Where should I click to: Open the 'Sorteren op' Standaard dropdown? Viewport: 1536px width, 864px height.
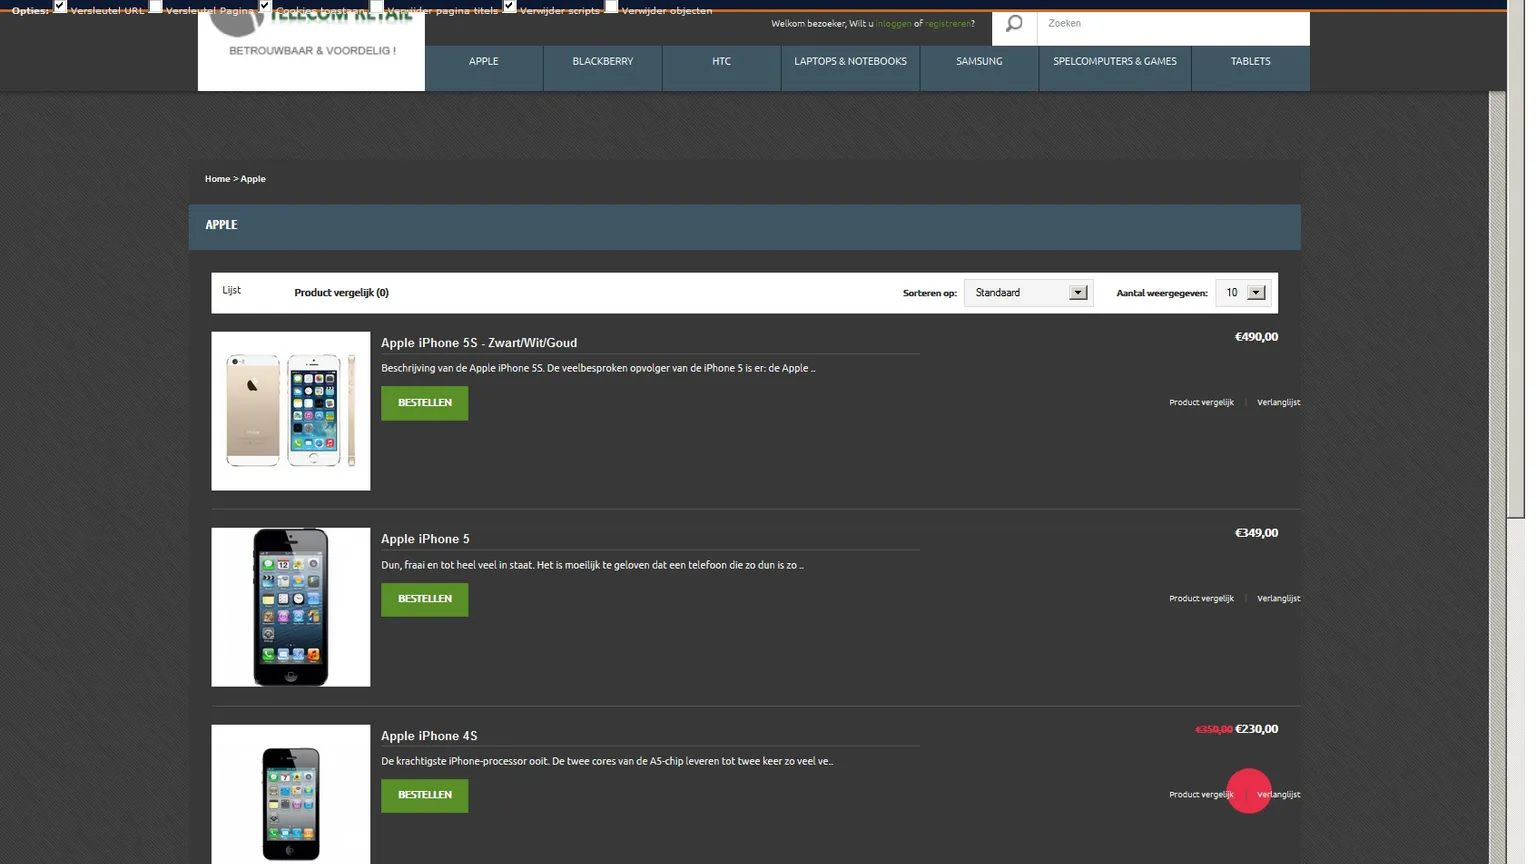1029,293
